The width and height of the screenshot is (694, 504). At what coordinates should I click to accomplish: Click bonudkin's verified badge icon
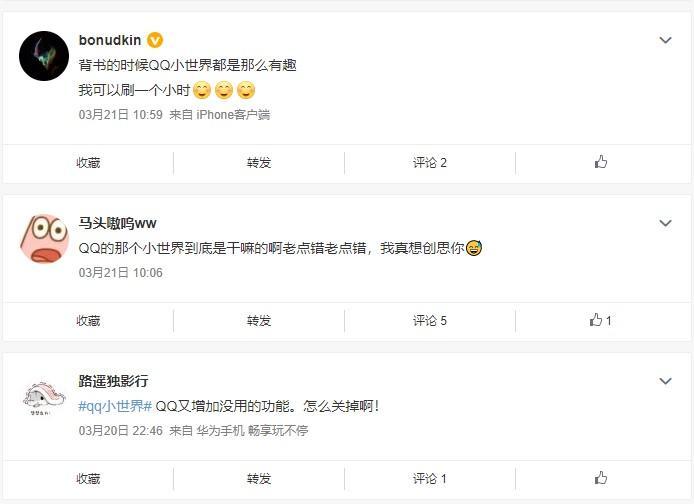tap(155, 40)
